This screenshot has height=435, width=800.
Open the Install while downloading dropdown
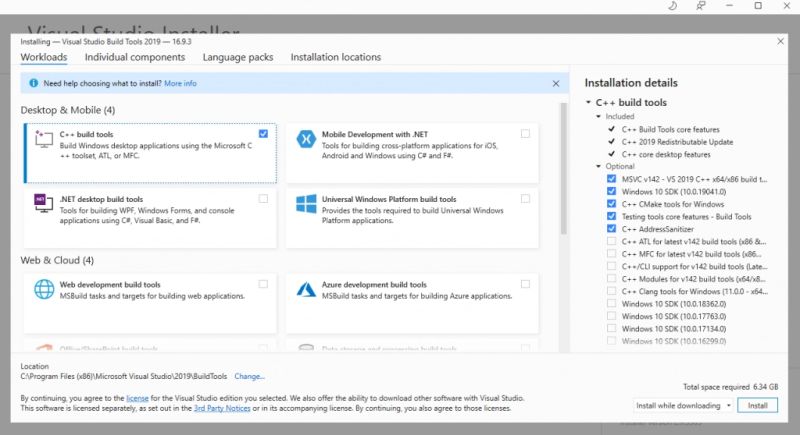pos(683,405)
